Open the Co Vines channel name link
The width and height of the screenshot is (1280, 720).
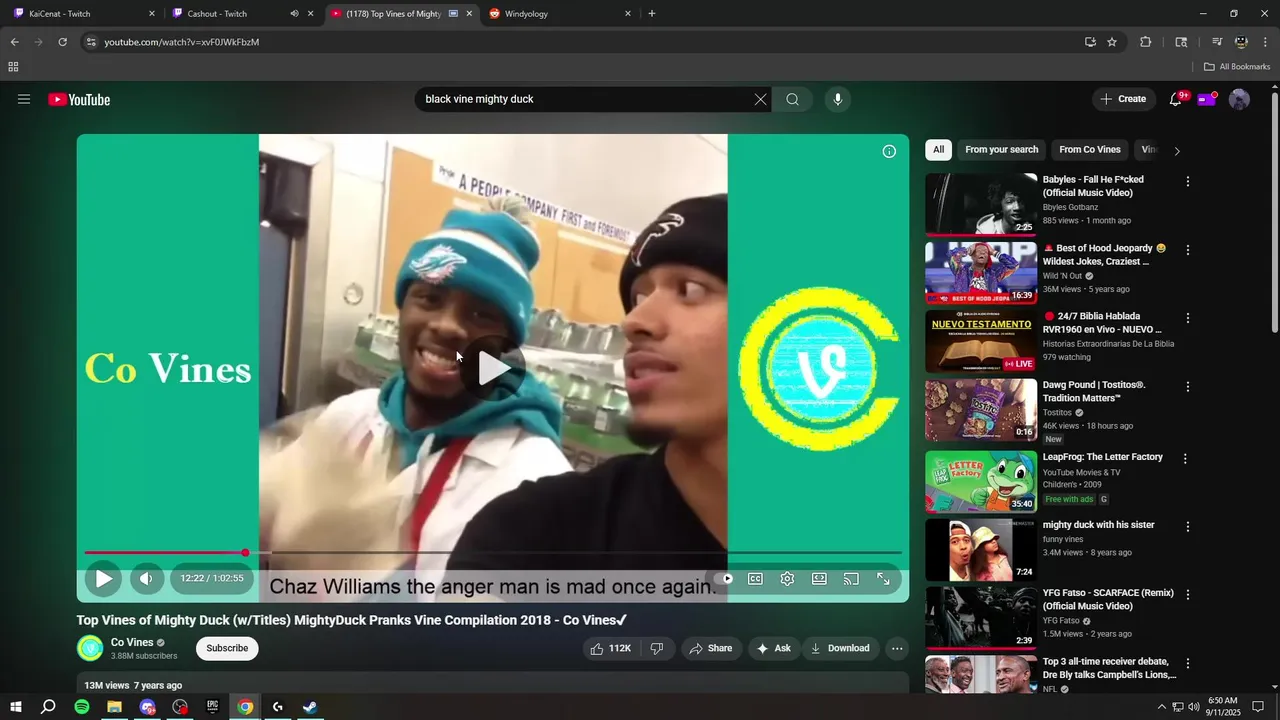click(132, 642)
